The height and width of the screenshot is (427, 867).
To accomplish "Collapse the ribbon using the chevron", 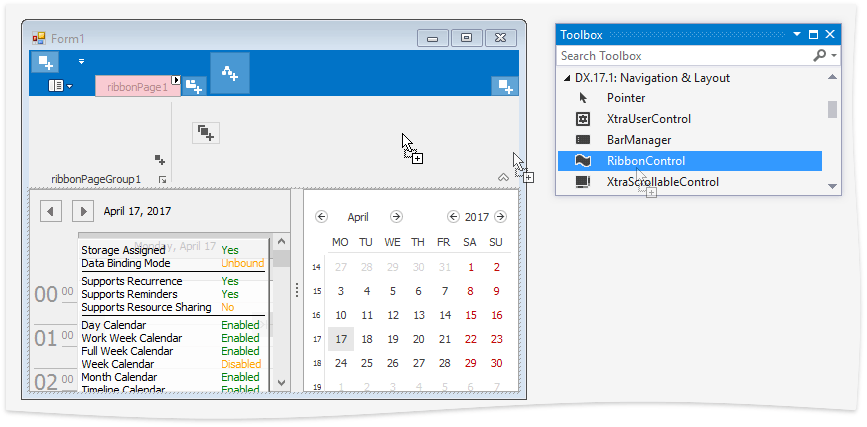I will coord(503,177).
